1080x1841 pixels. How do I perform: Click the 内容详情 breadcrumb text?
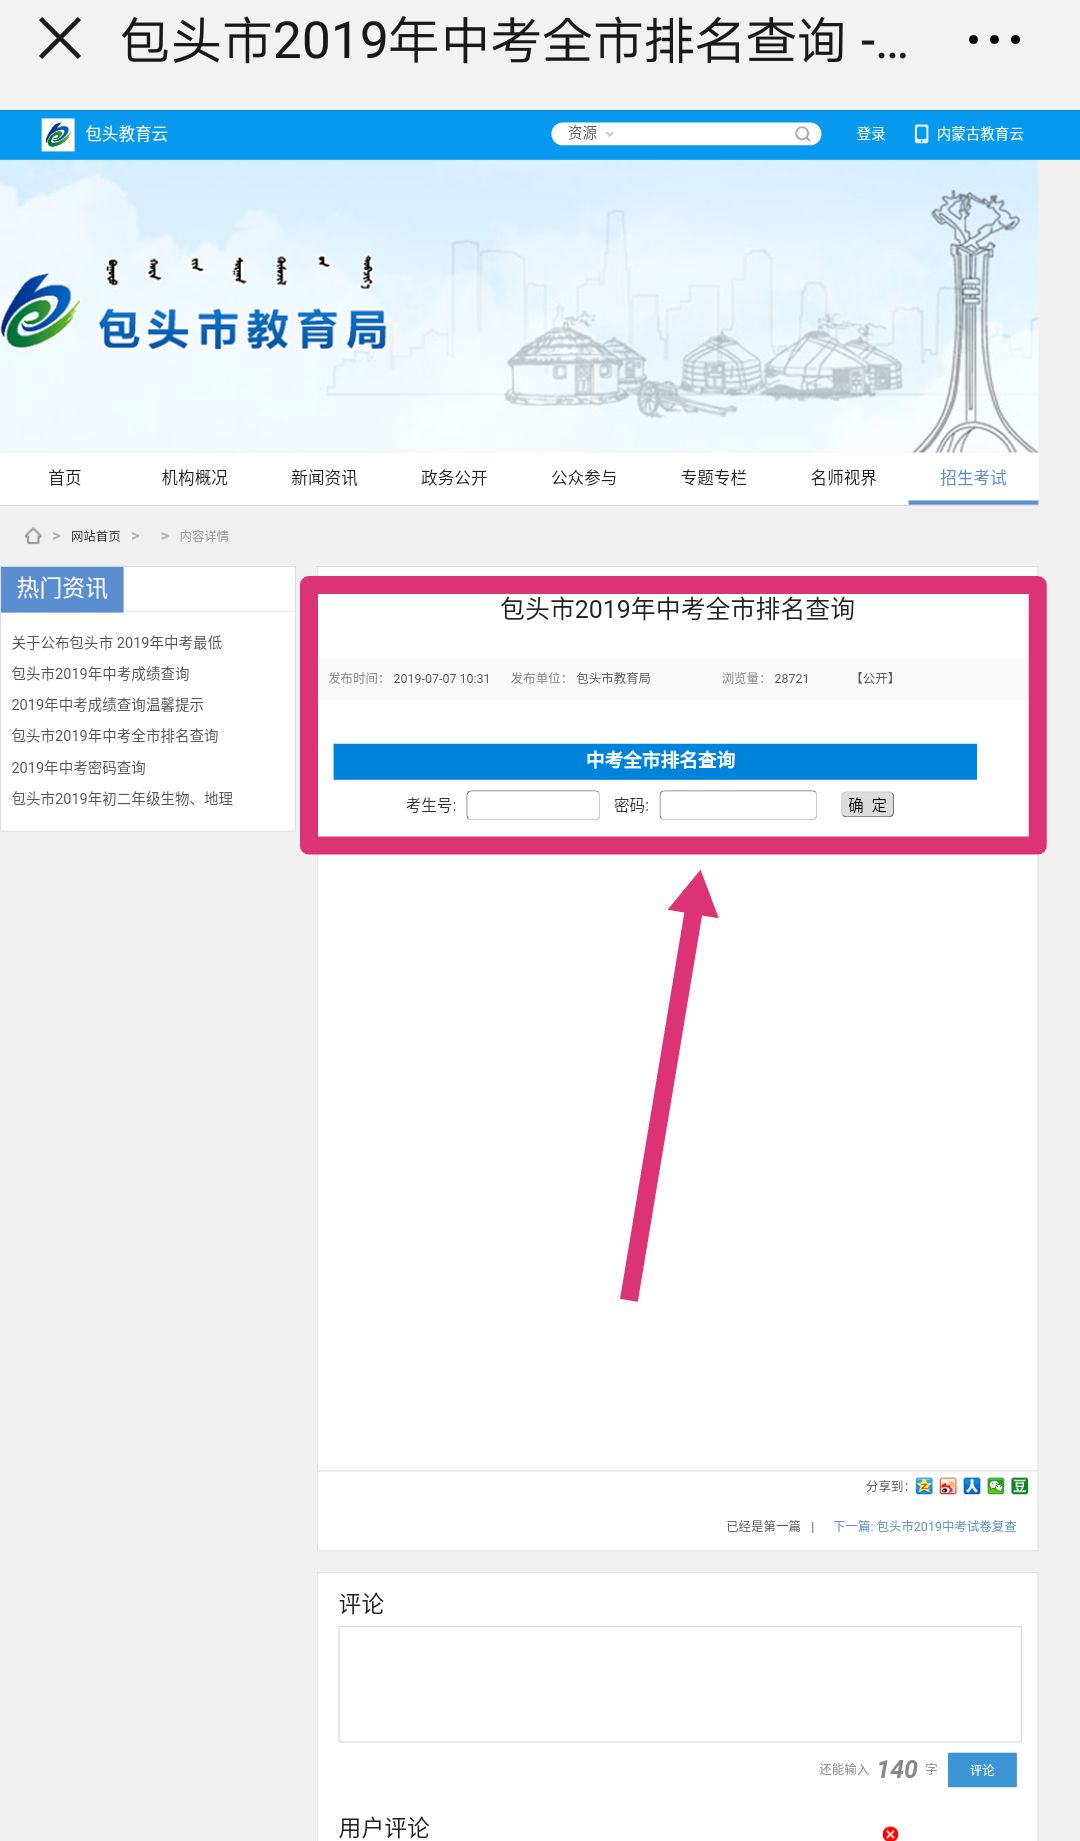204,537
